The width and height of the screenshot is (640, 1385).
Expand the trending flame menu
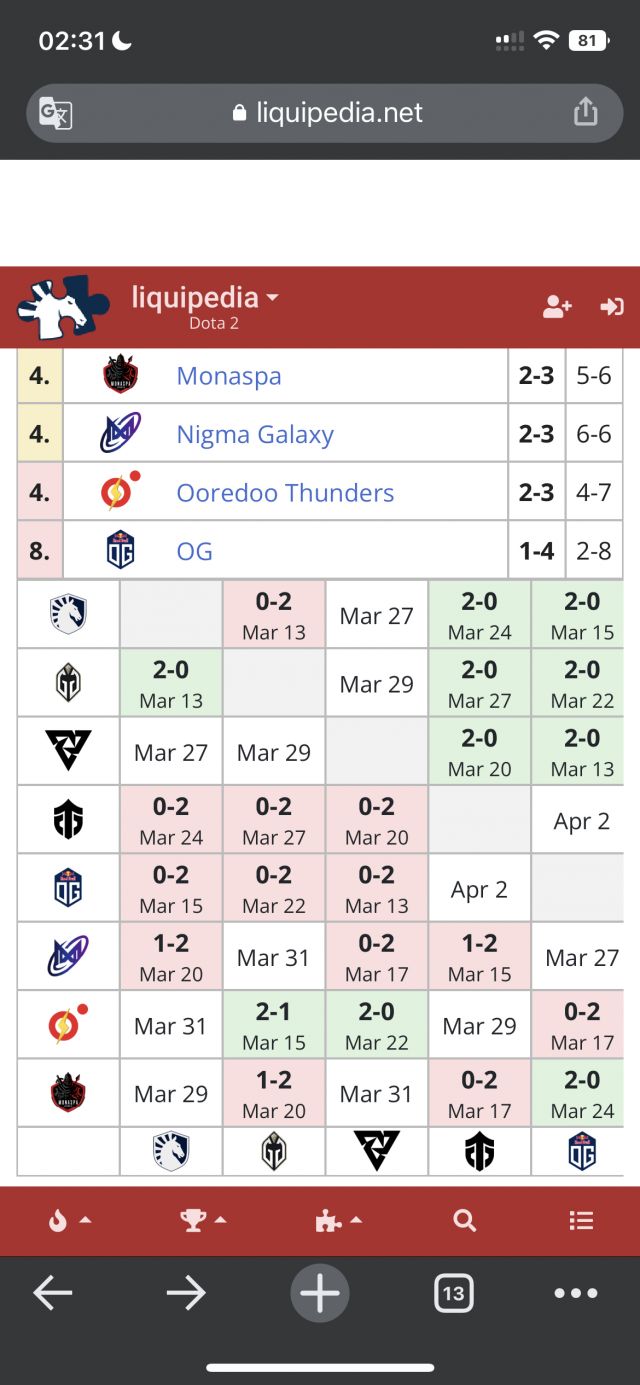(x=70, y=1220)
